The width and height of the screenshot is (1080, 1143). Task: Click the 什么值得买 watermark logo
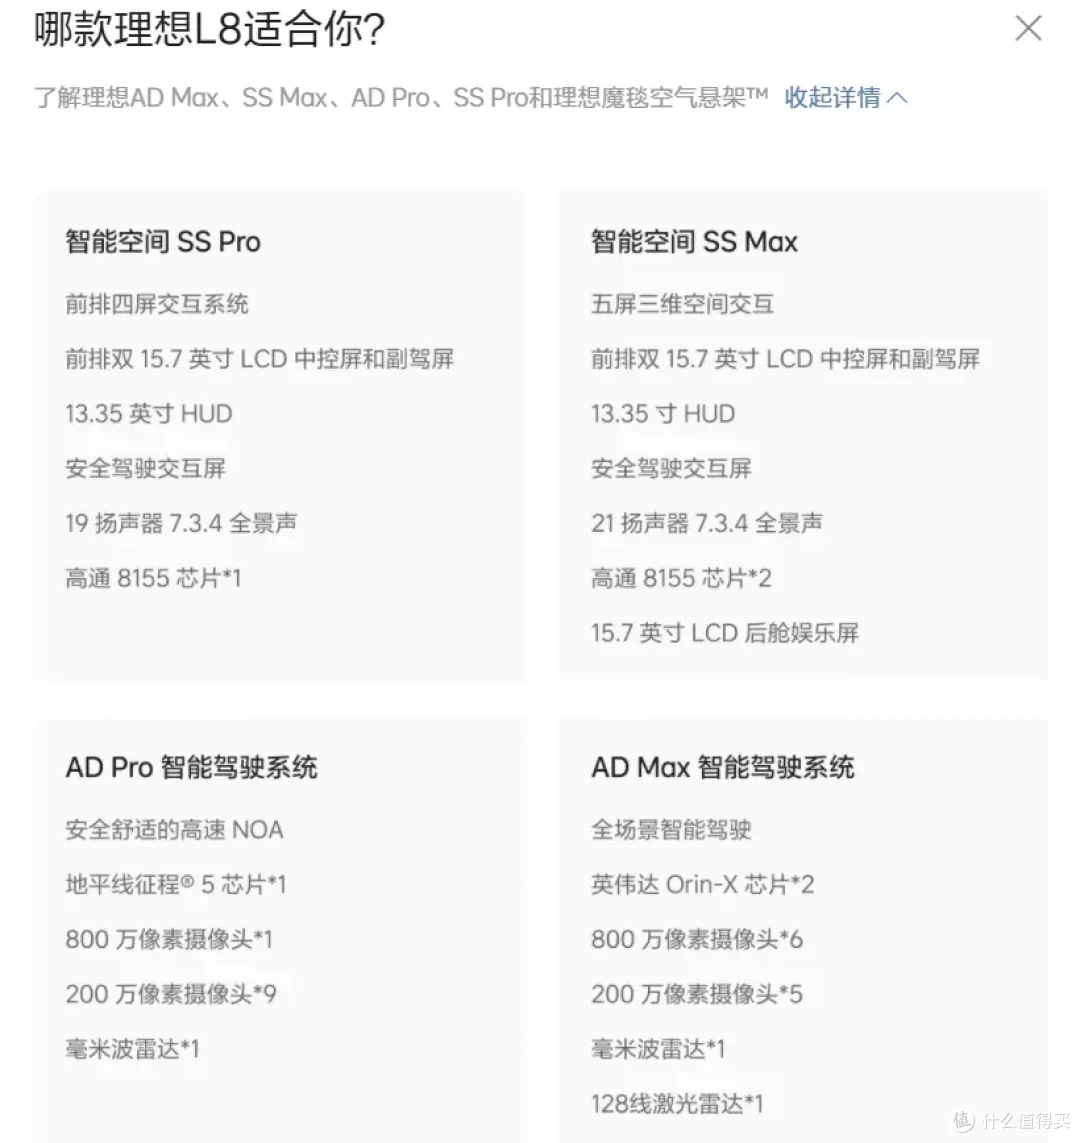point(1012,1120)
